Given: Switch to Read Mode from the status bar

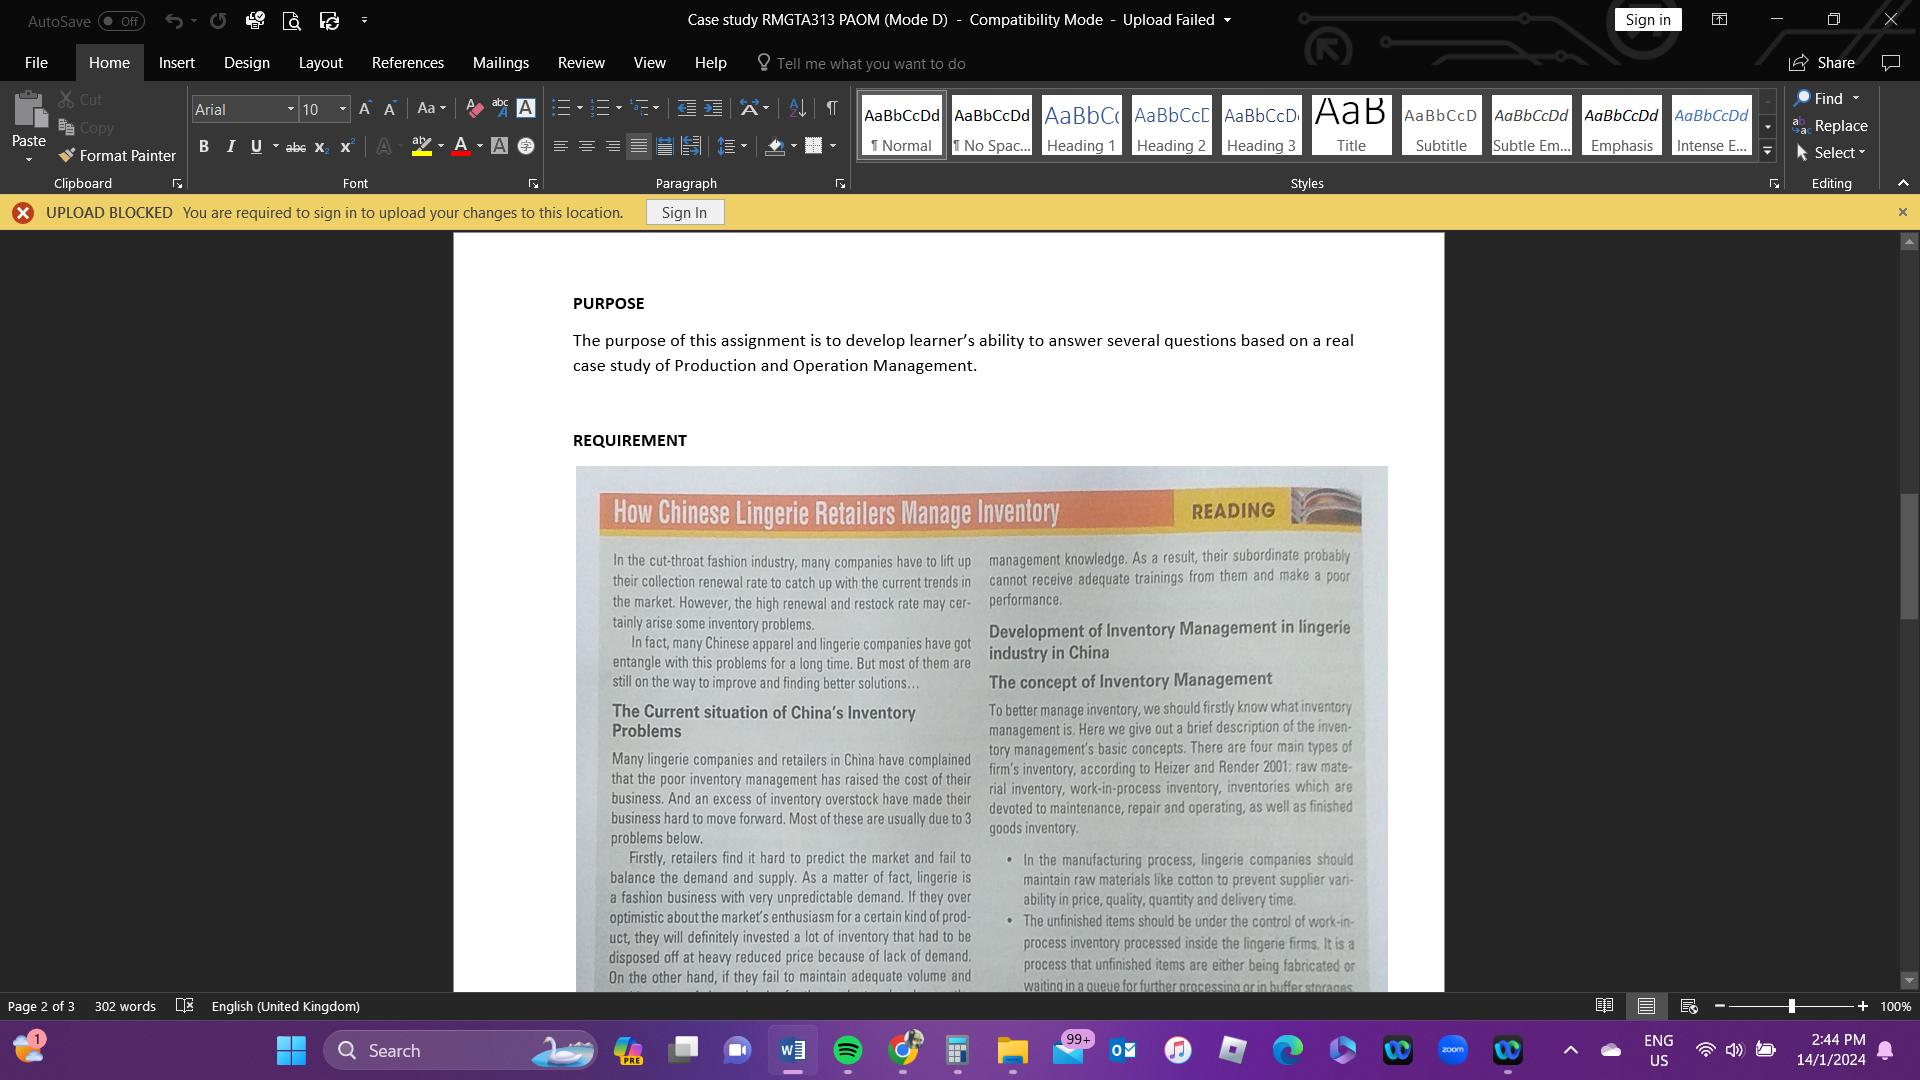Looking at the screenshot, I should [1605, 1006].
